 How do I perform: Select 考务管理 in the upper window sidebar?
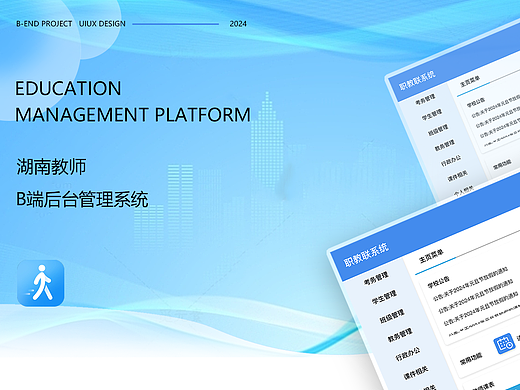point(425,99)
